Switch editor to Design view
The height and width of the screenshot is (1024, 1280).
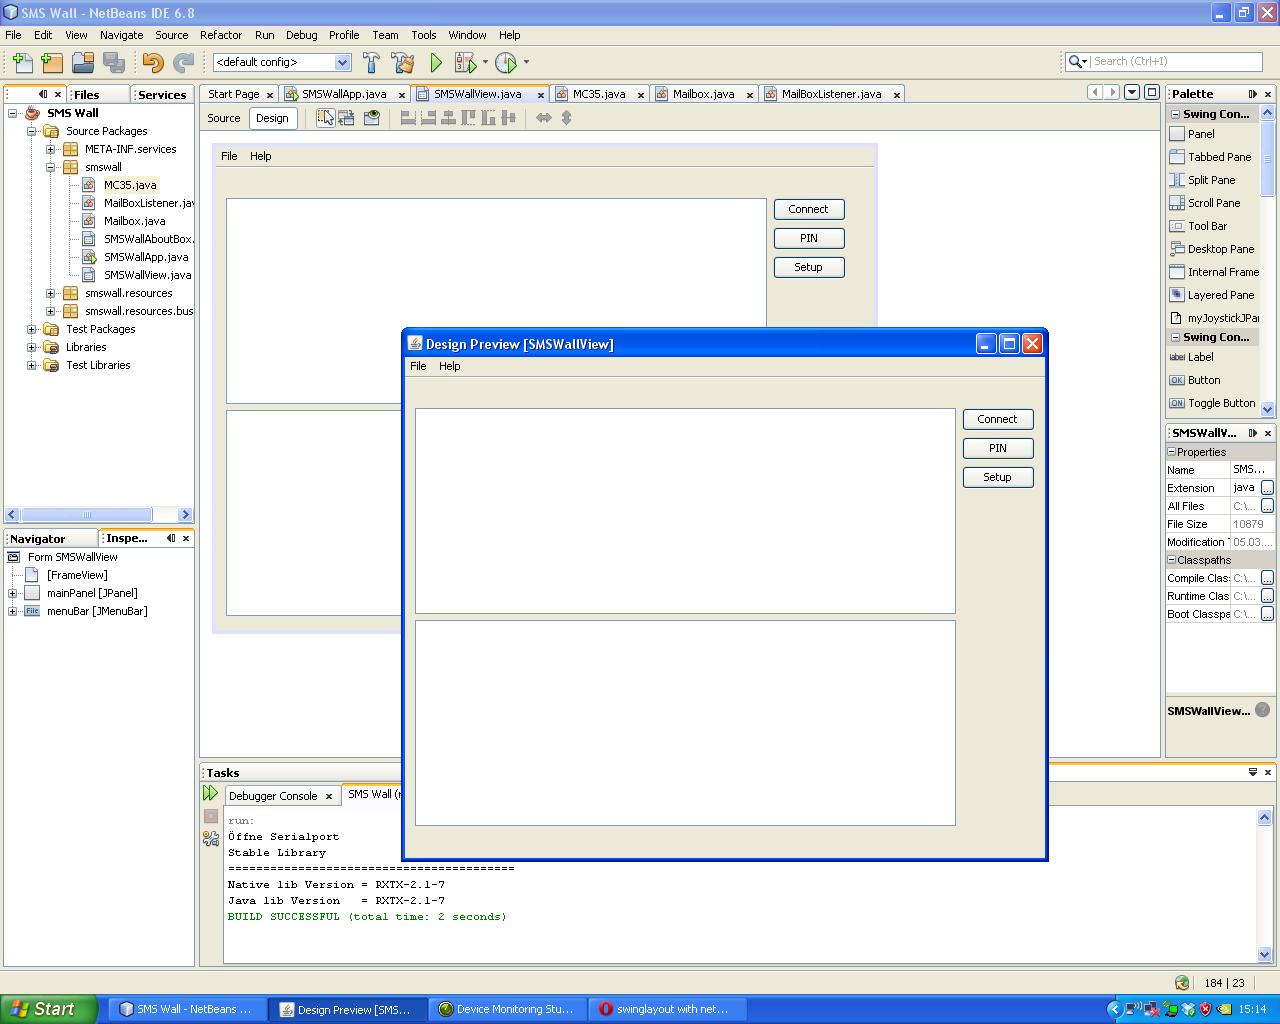(272, 118)
